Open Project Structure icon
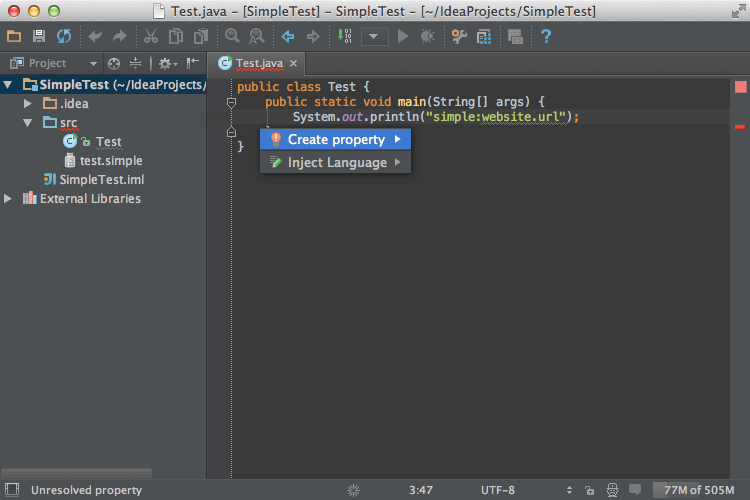The height and width of the screenshot is (500, 750). click(x=484, y=36)
